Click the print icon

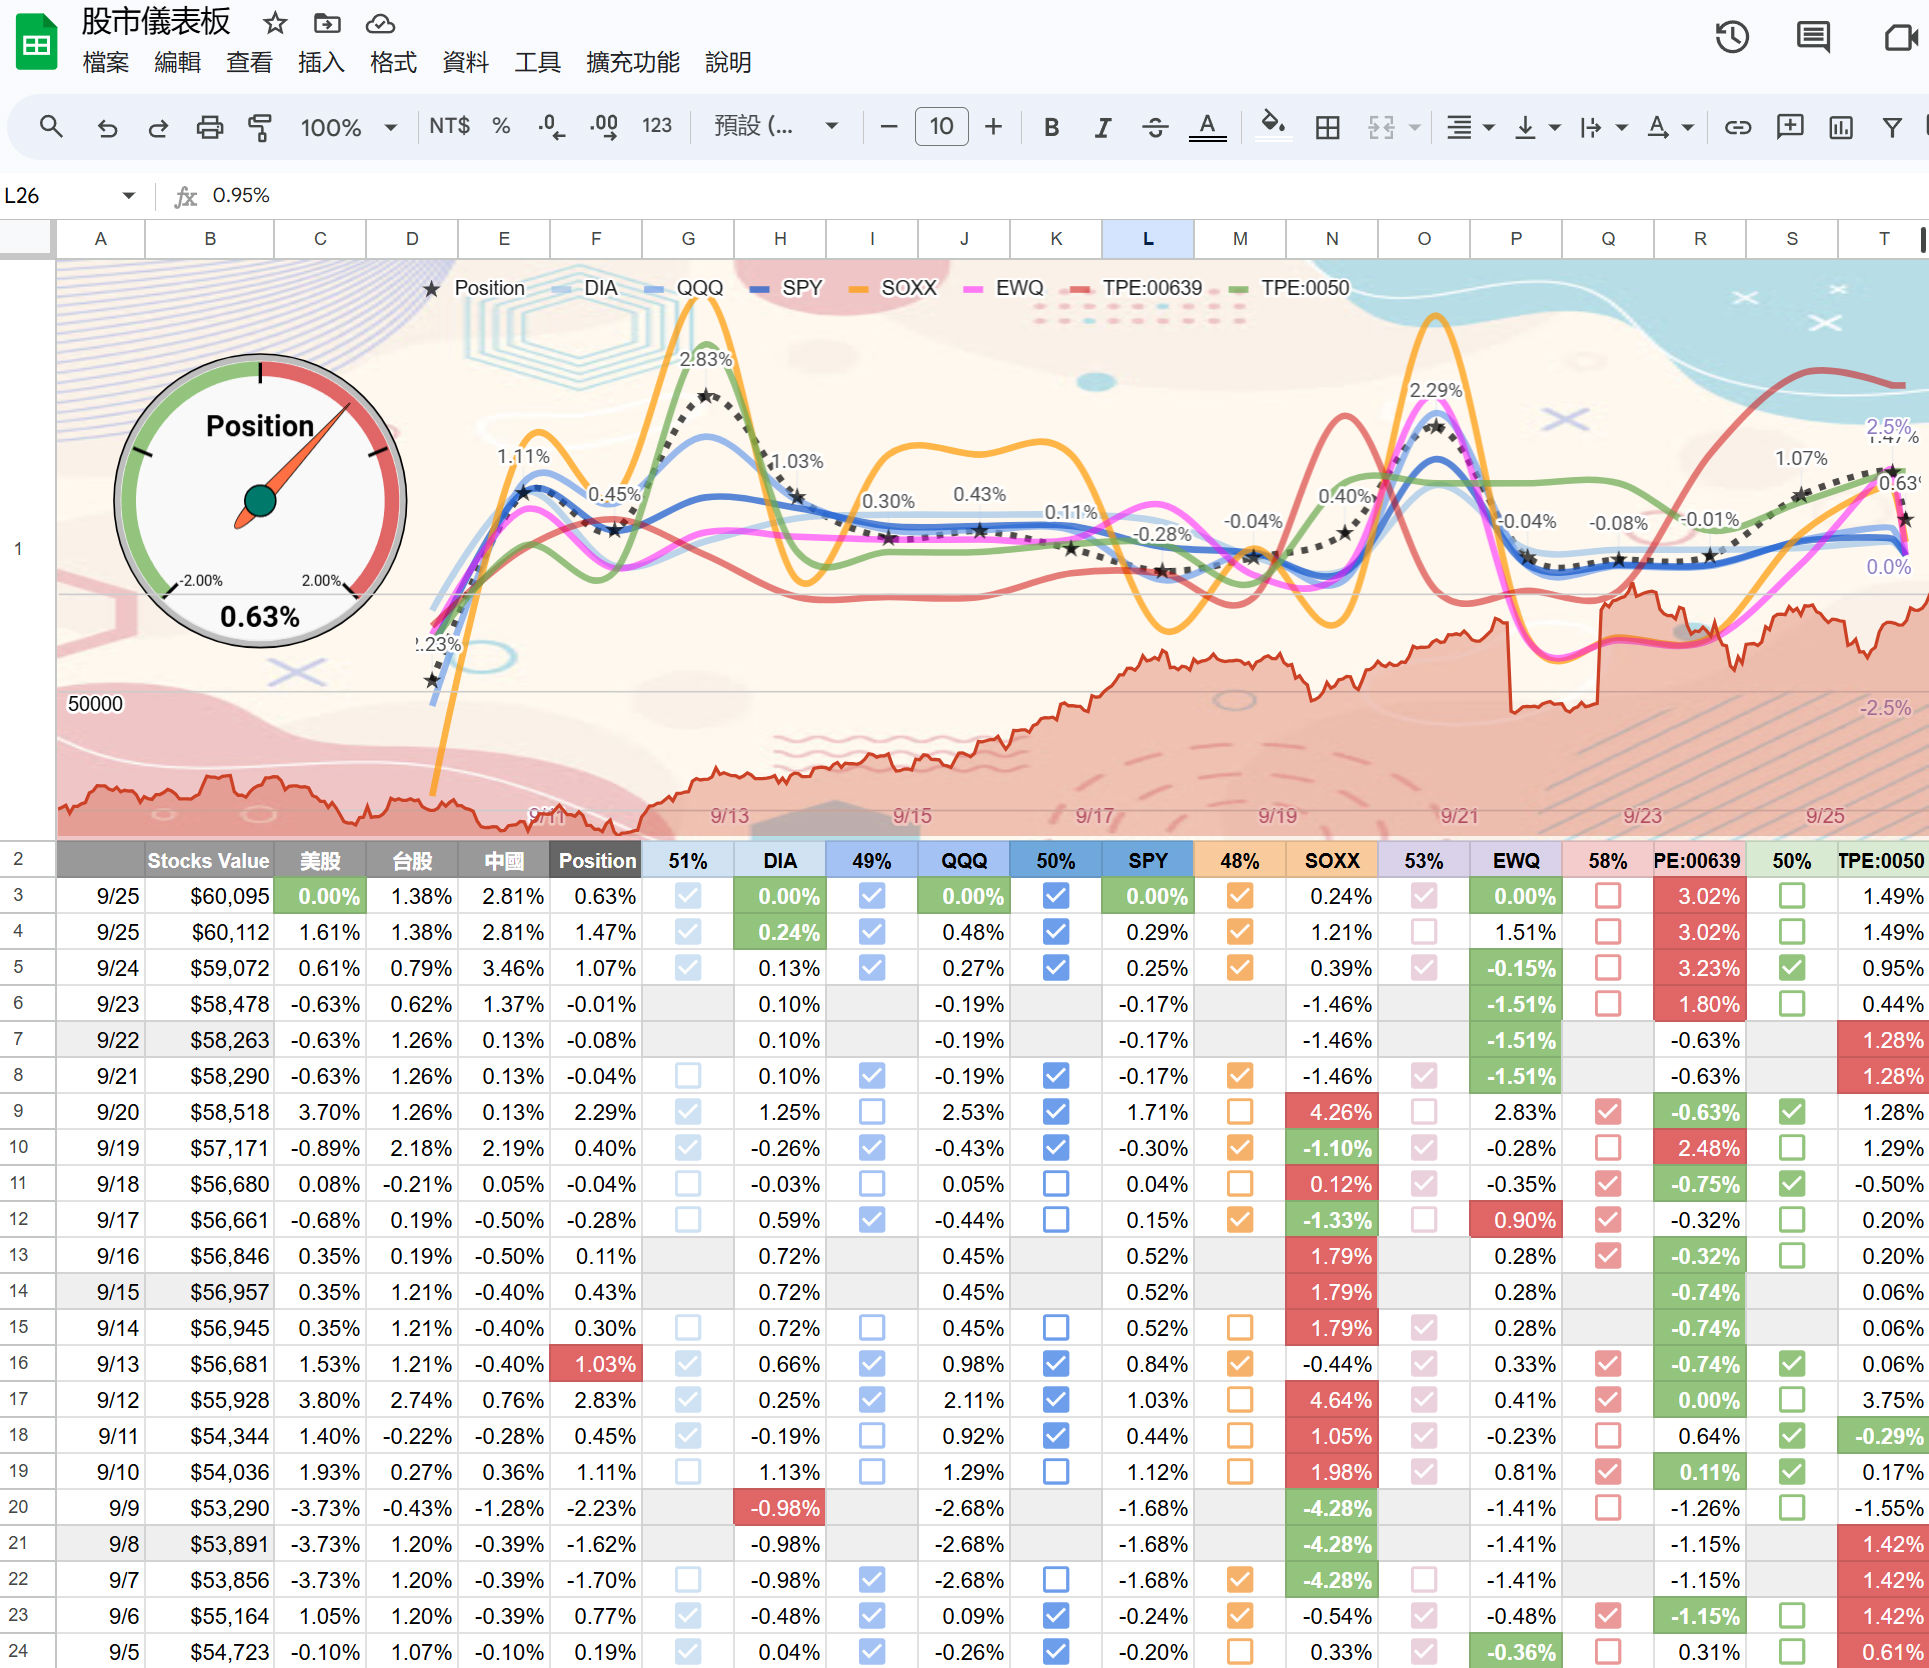(x=209, y=127)
